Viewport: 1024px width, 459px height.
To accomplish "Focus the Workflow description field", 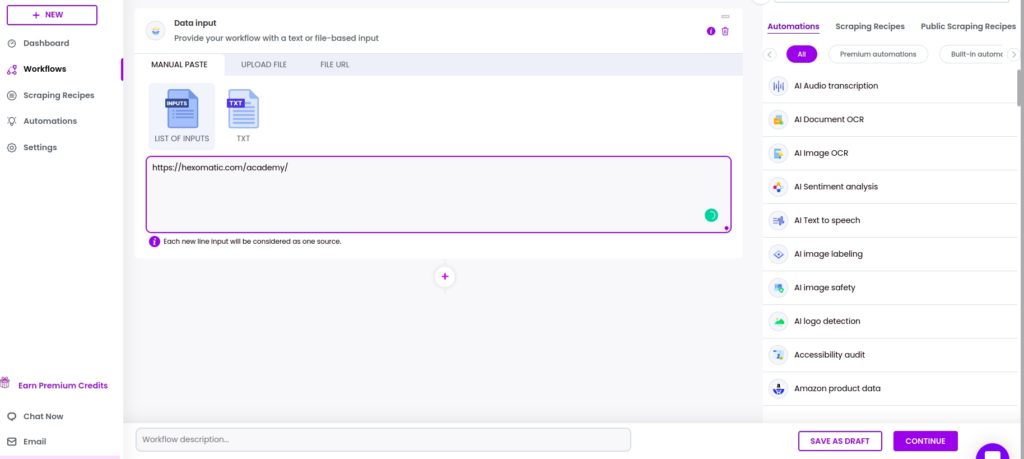I will (x=383, y=439).
